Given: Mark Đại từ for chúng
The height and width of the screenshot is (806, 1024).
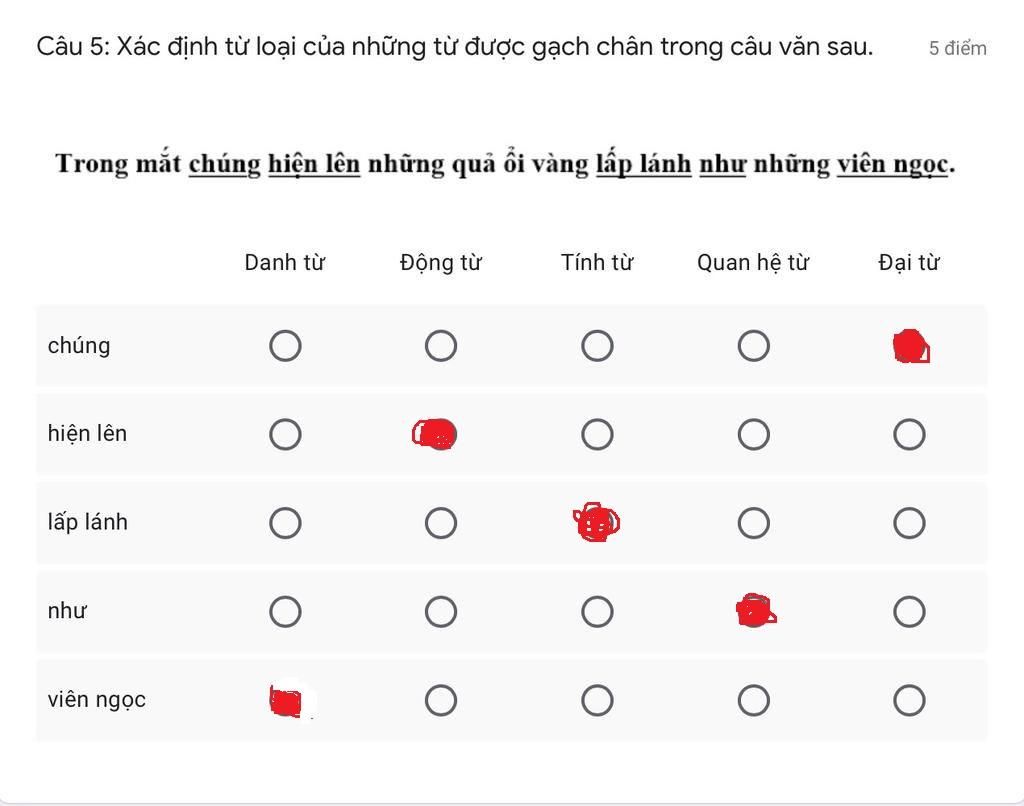Looking at the screenshot, I should point(910,346).
